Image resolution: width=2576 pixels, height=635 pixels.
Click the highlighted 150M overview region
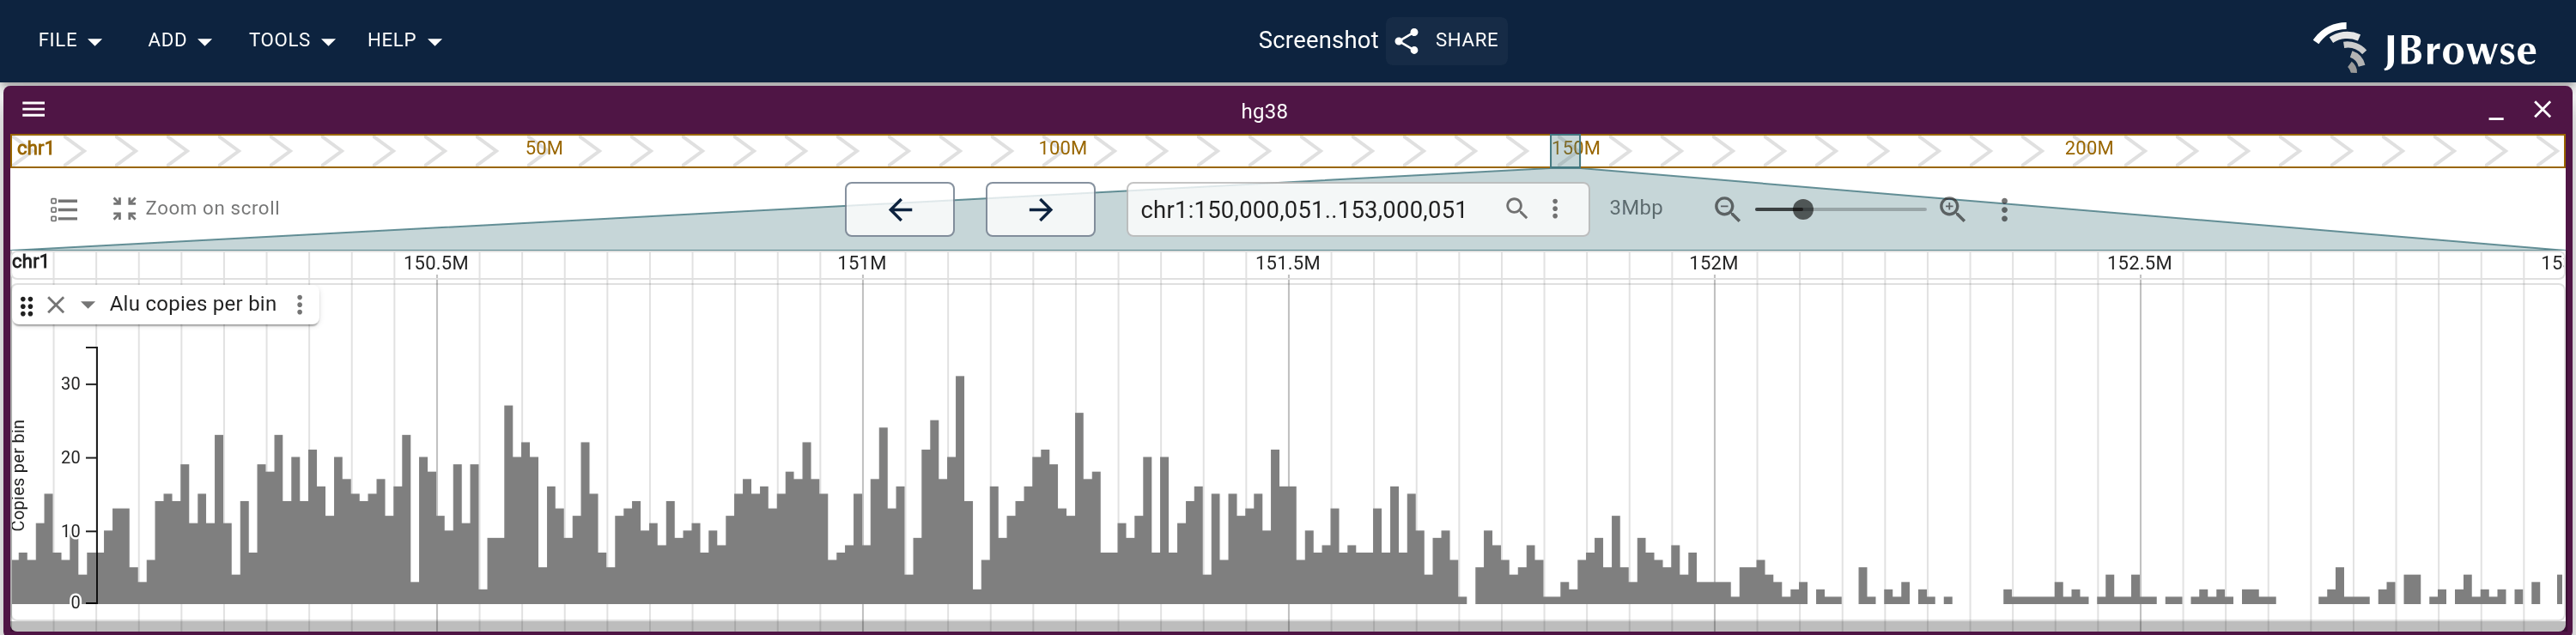(x=1566, y=150)
